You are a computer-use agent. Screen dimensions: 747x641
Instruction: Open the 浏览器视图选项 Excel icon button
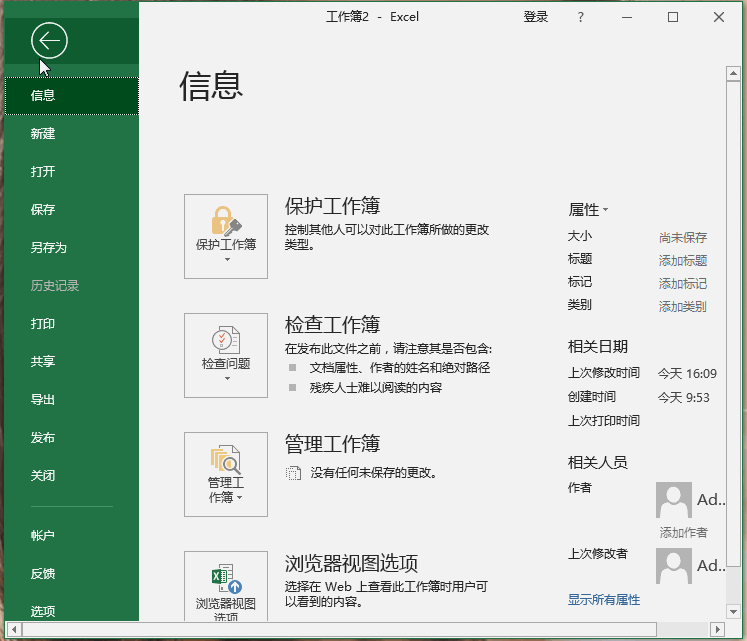[226, 586]
